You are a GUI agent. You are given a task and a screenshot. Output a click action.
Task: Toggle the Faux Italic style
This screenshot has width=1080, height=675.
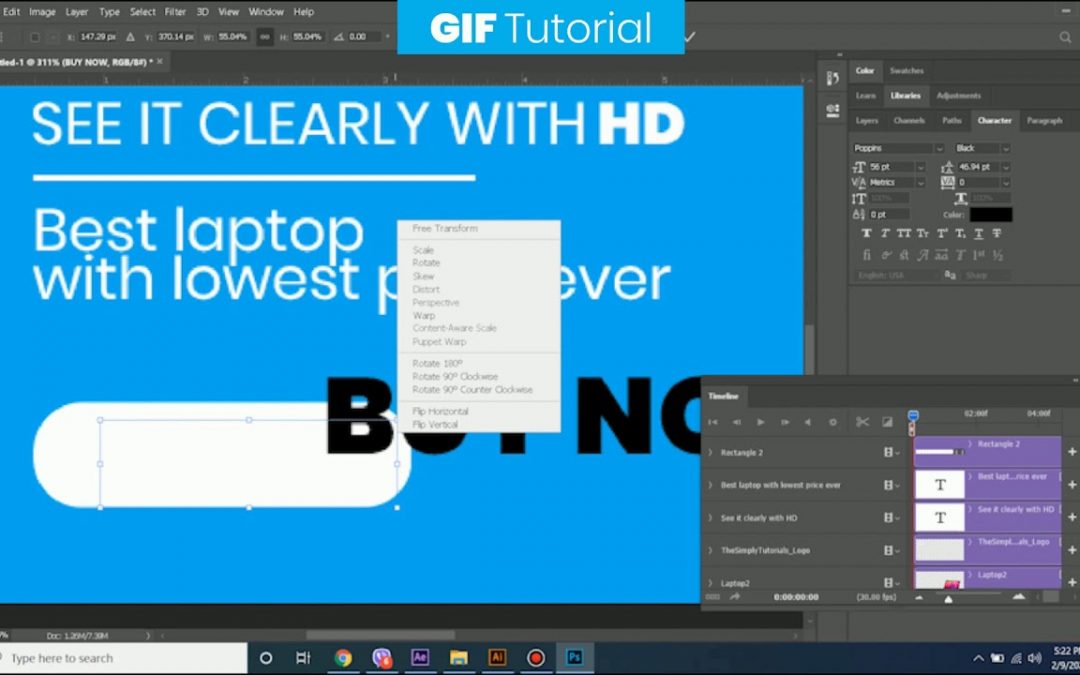point(885,233)
